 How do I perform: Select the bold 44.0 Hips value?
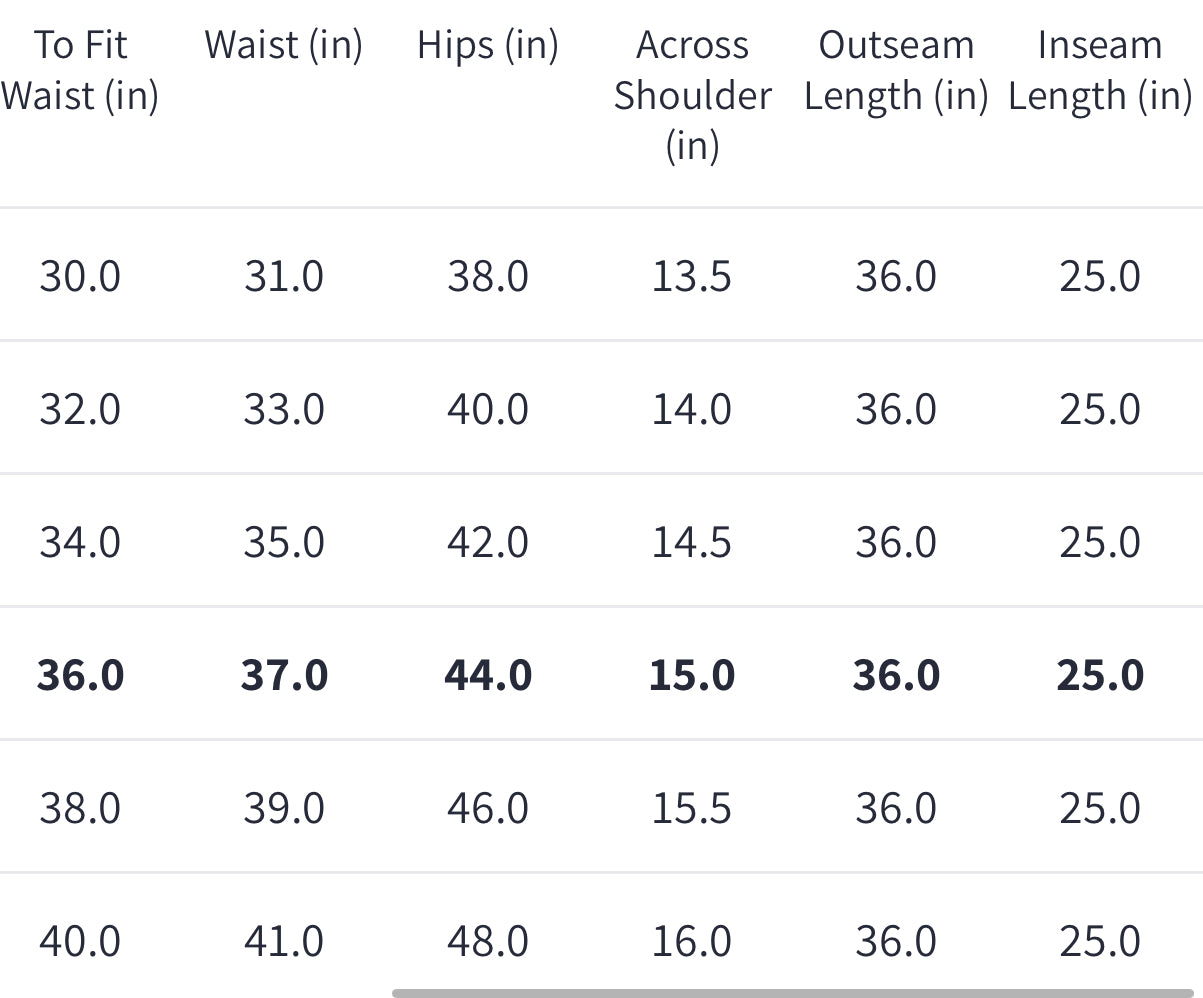pos(488,675)
